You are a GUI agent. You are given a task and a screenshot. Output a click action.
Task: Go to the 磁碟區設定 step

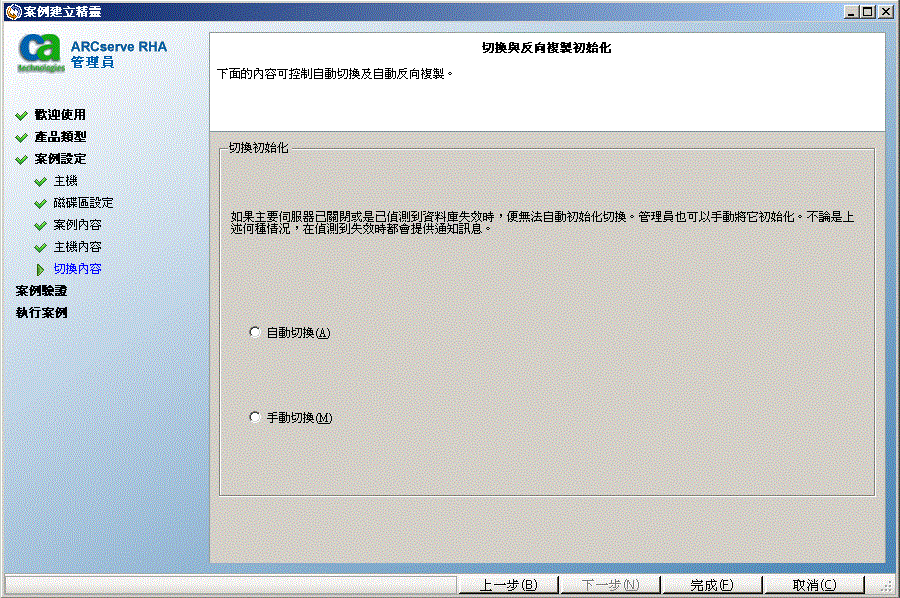coord(83,203)
